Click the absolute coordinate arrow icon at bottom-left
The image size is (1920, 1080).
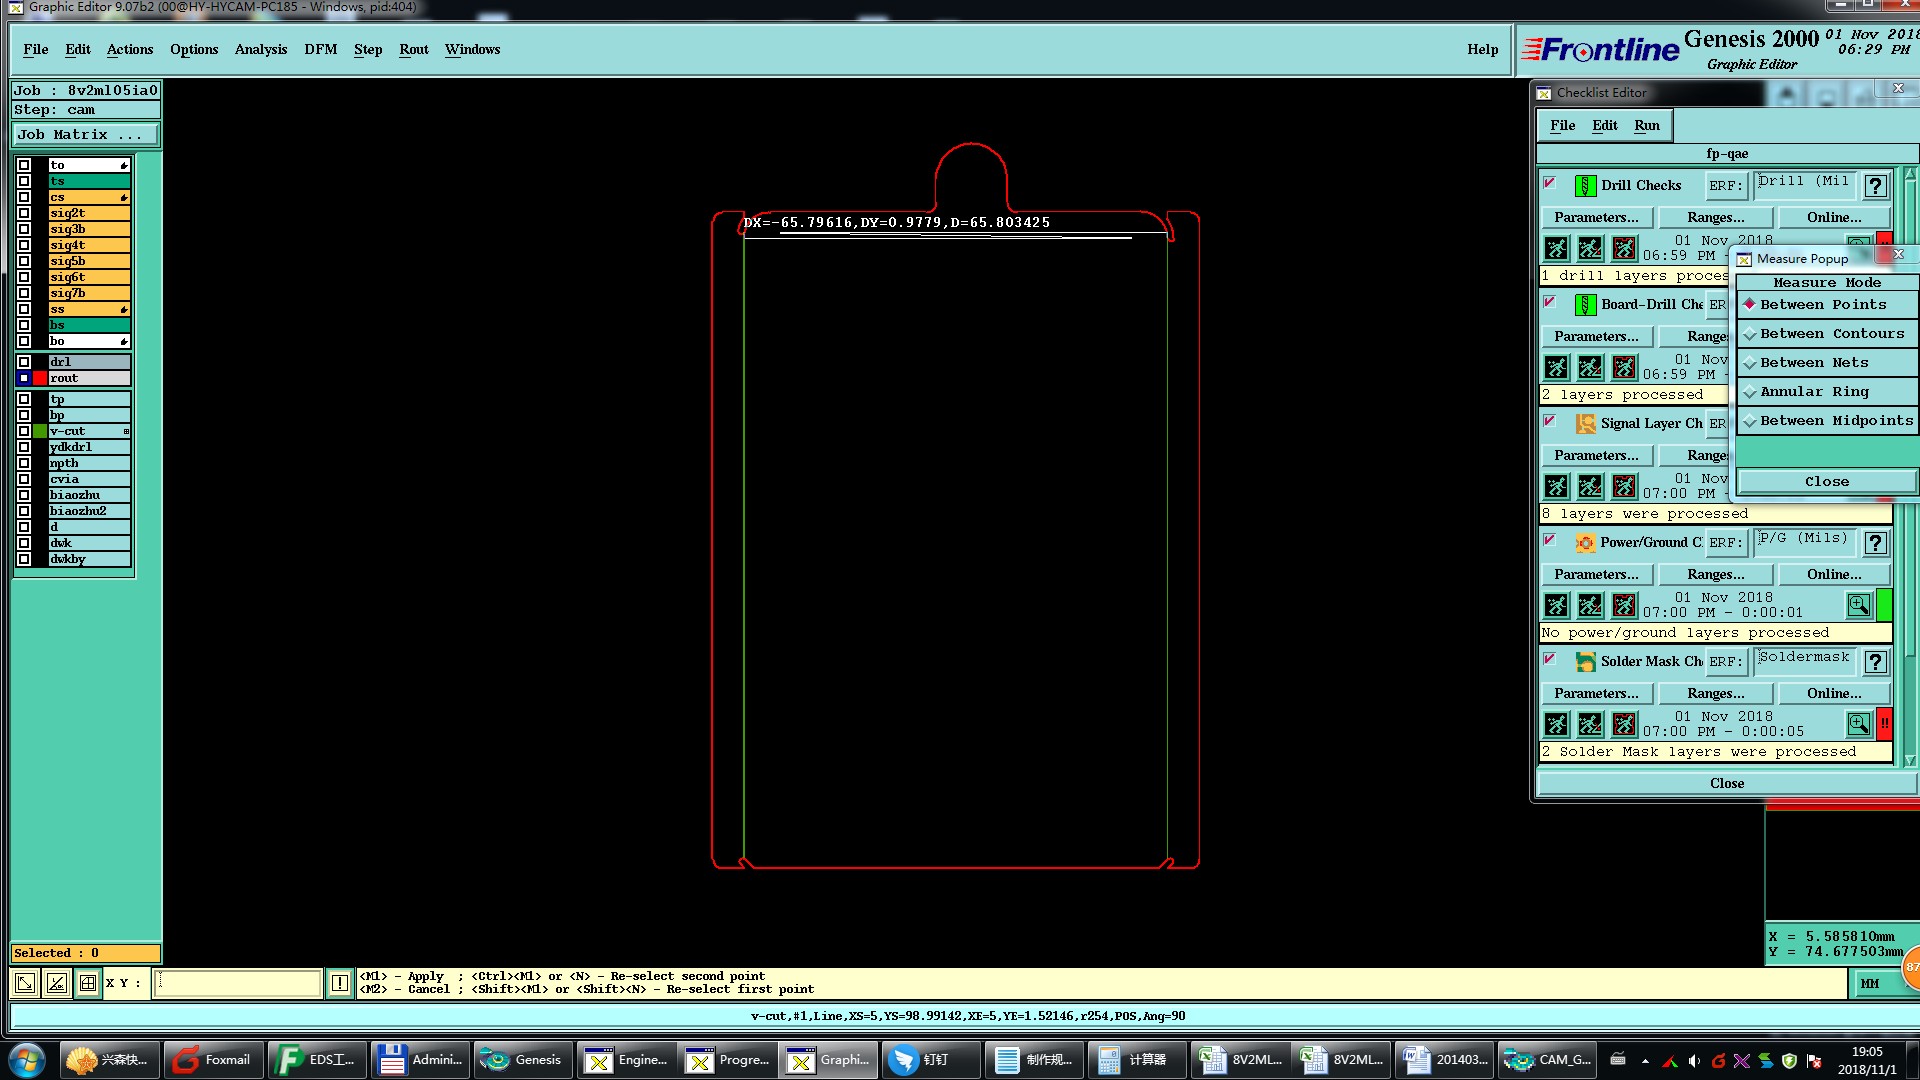[25, 983]
